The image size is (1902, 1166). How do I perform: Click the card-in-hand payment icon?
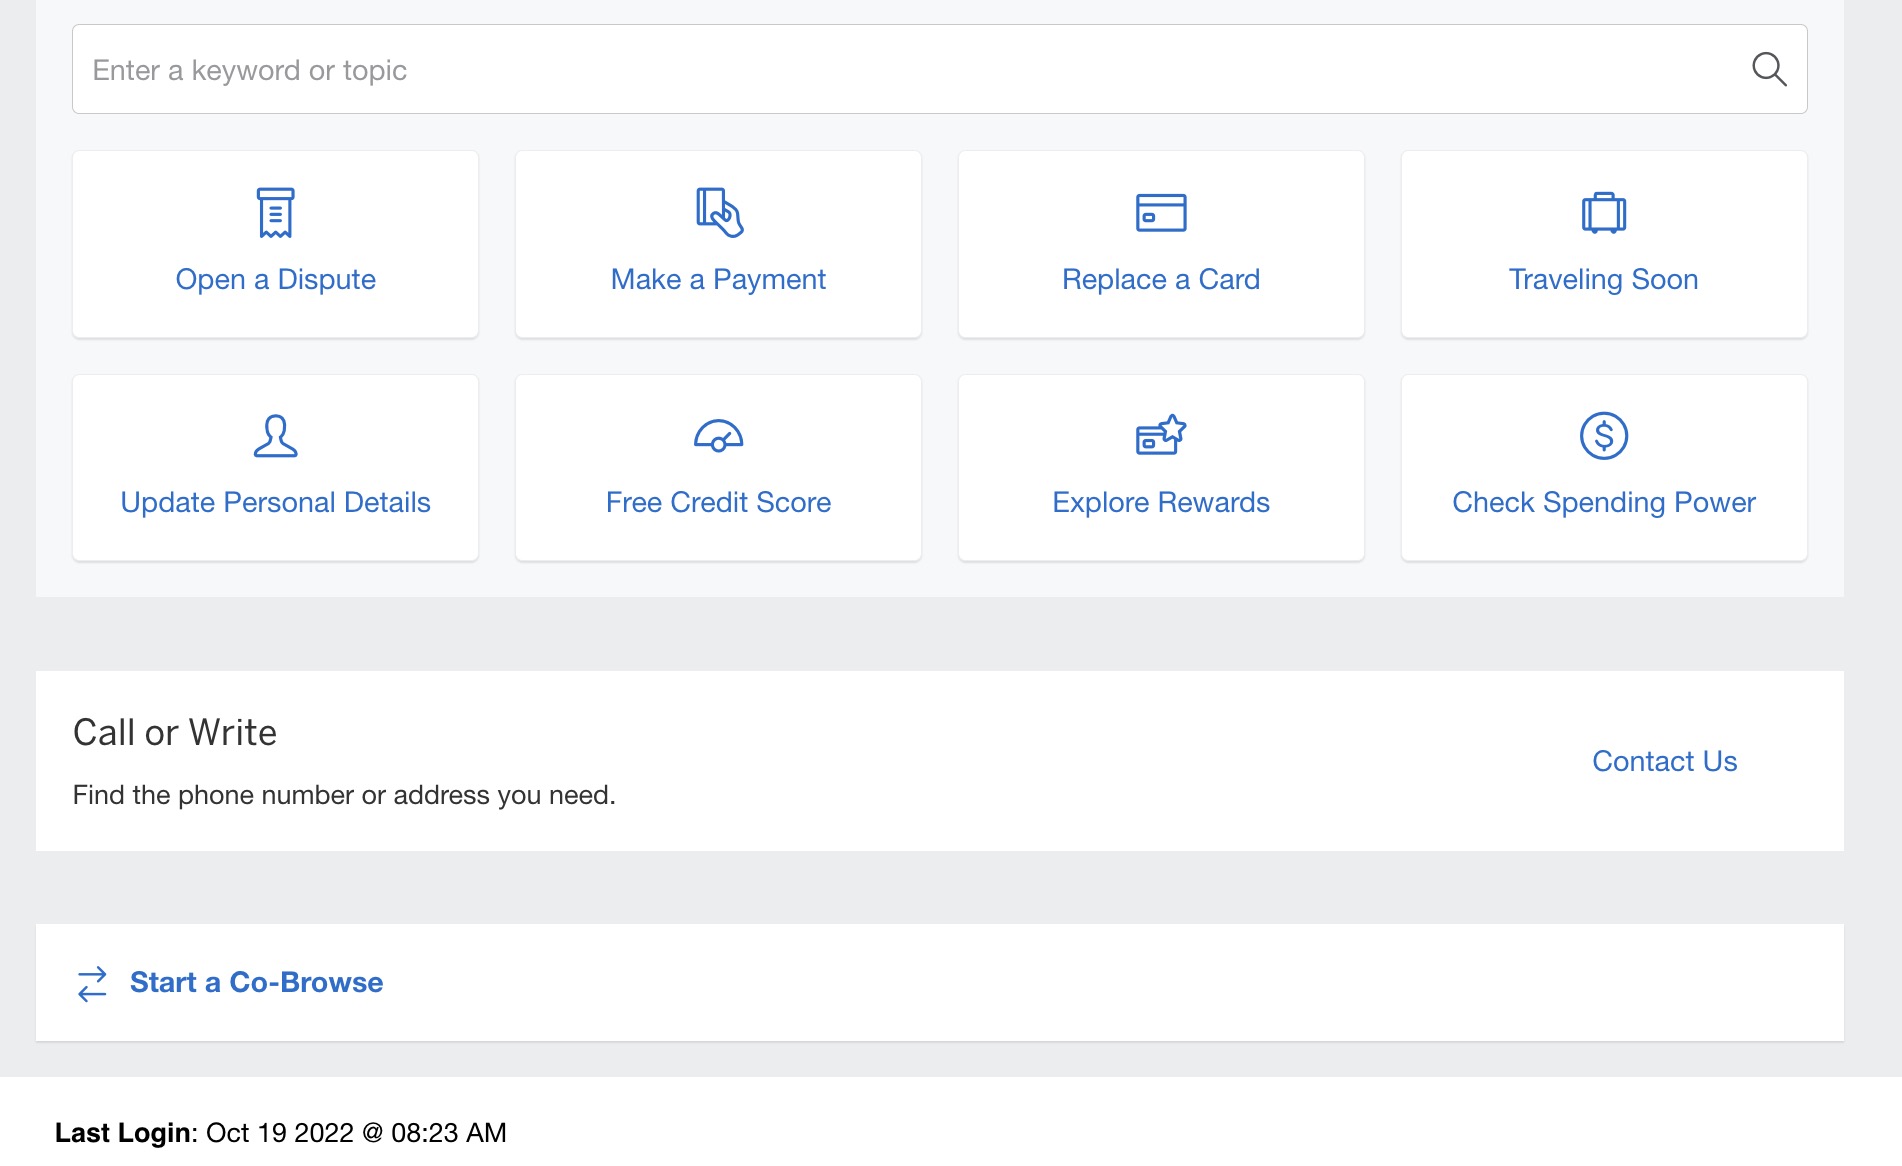(718, 212)
